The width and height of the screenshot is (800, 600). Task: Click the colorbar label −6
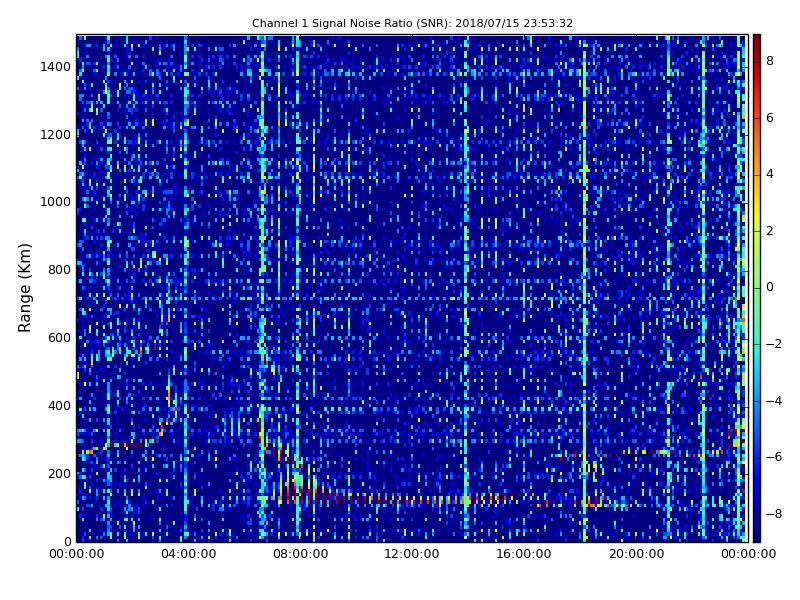[774, 457]
